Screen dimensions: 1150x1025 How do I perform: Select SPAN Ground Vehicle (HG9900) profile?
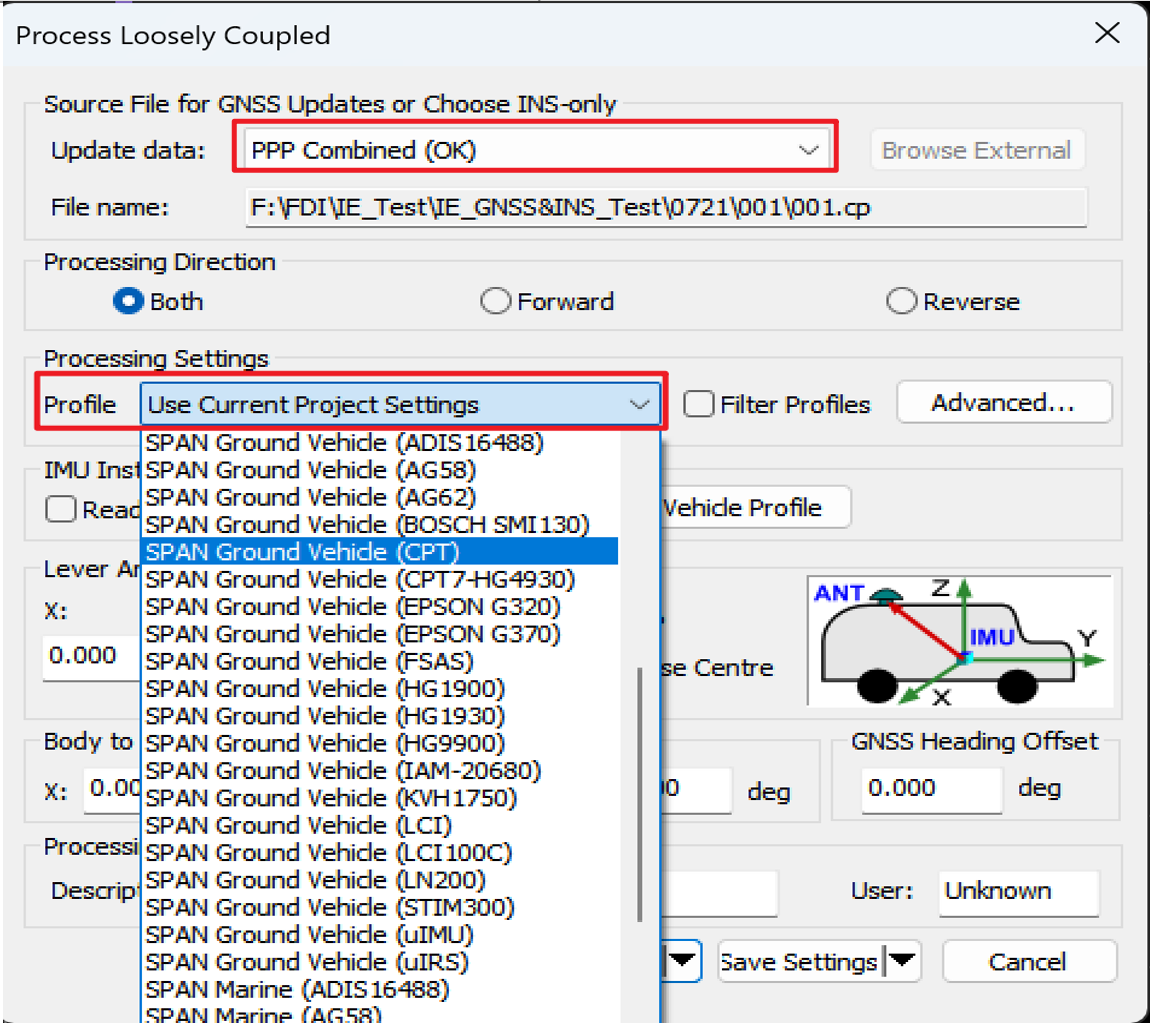[380, 743]
